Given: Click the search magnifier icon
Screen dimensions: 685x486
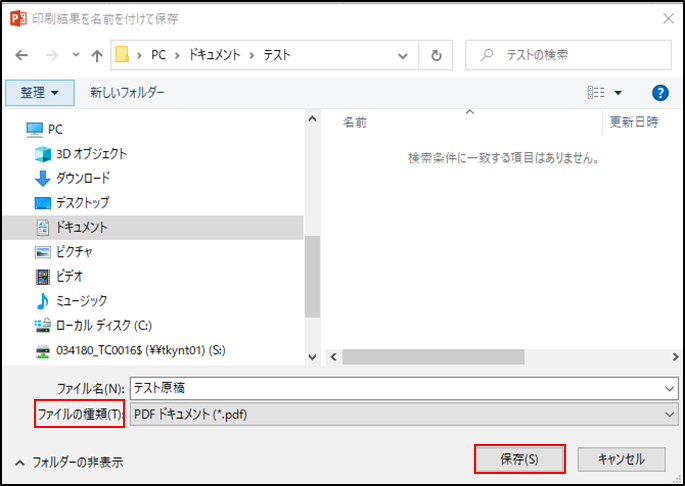Looking at the screenshot, I should [487, 55].
